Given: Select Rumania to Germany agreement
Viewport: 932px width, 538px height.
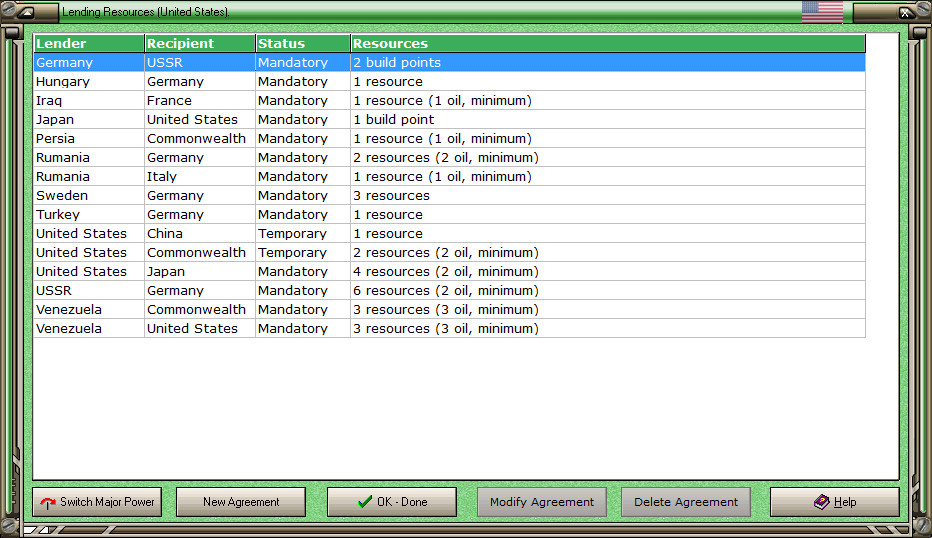Looking at the screenshot, I should click(449, 158).
